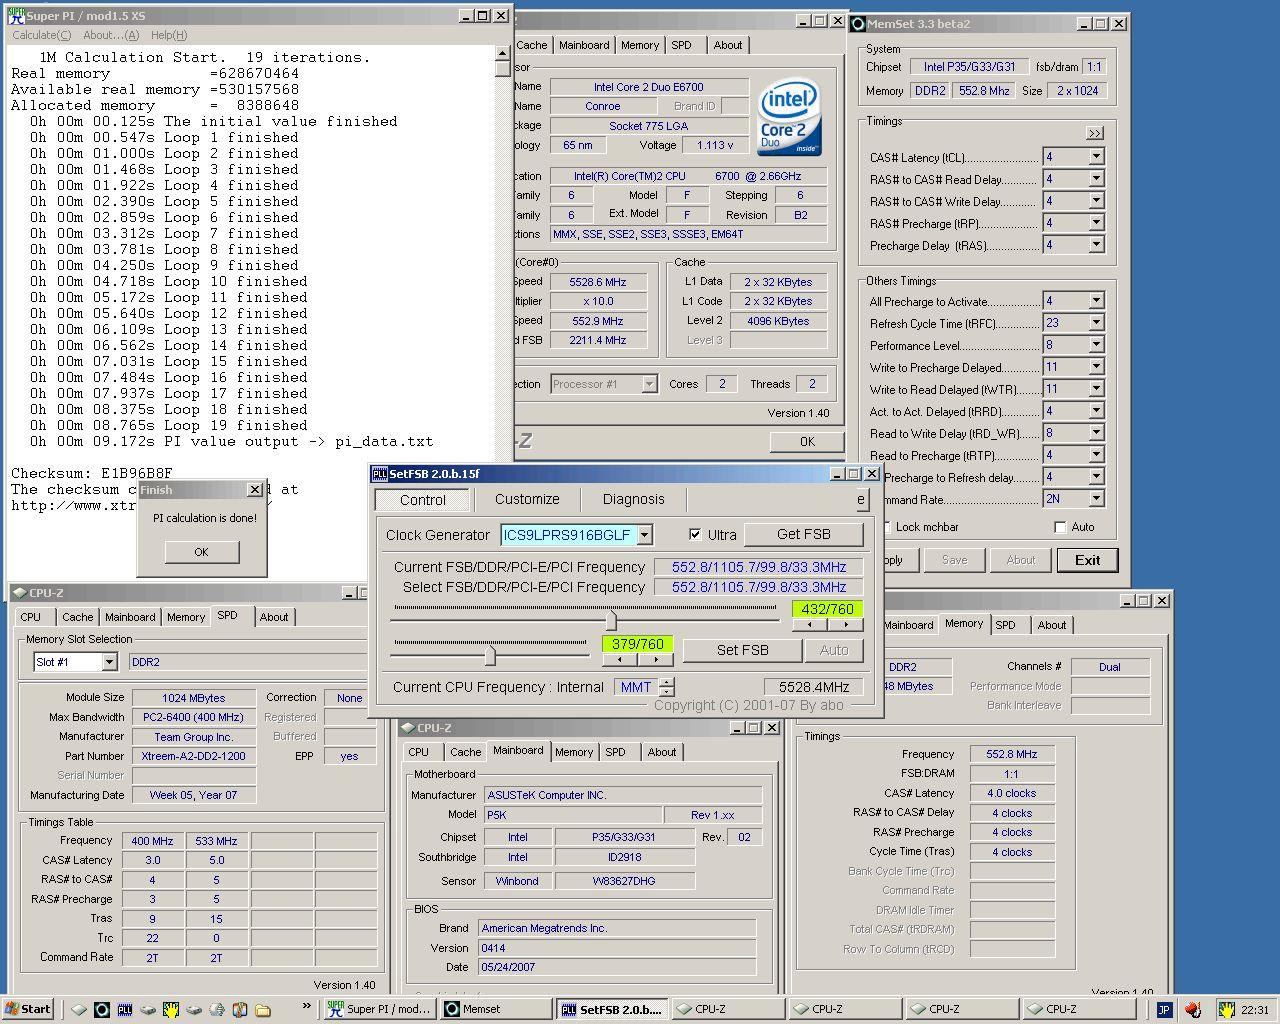Image resolution: width=1280 pixels, height=1024 pixels.
Task: Open the folder quick launch icon
Action: (263, 1009)
